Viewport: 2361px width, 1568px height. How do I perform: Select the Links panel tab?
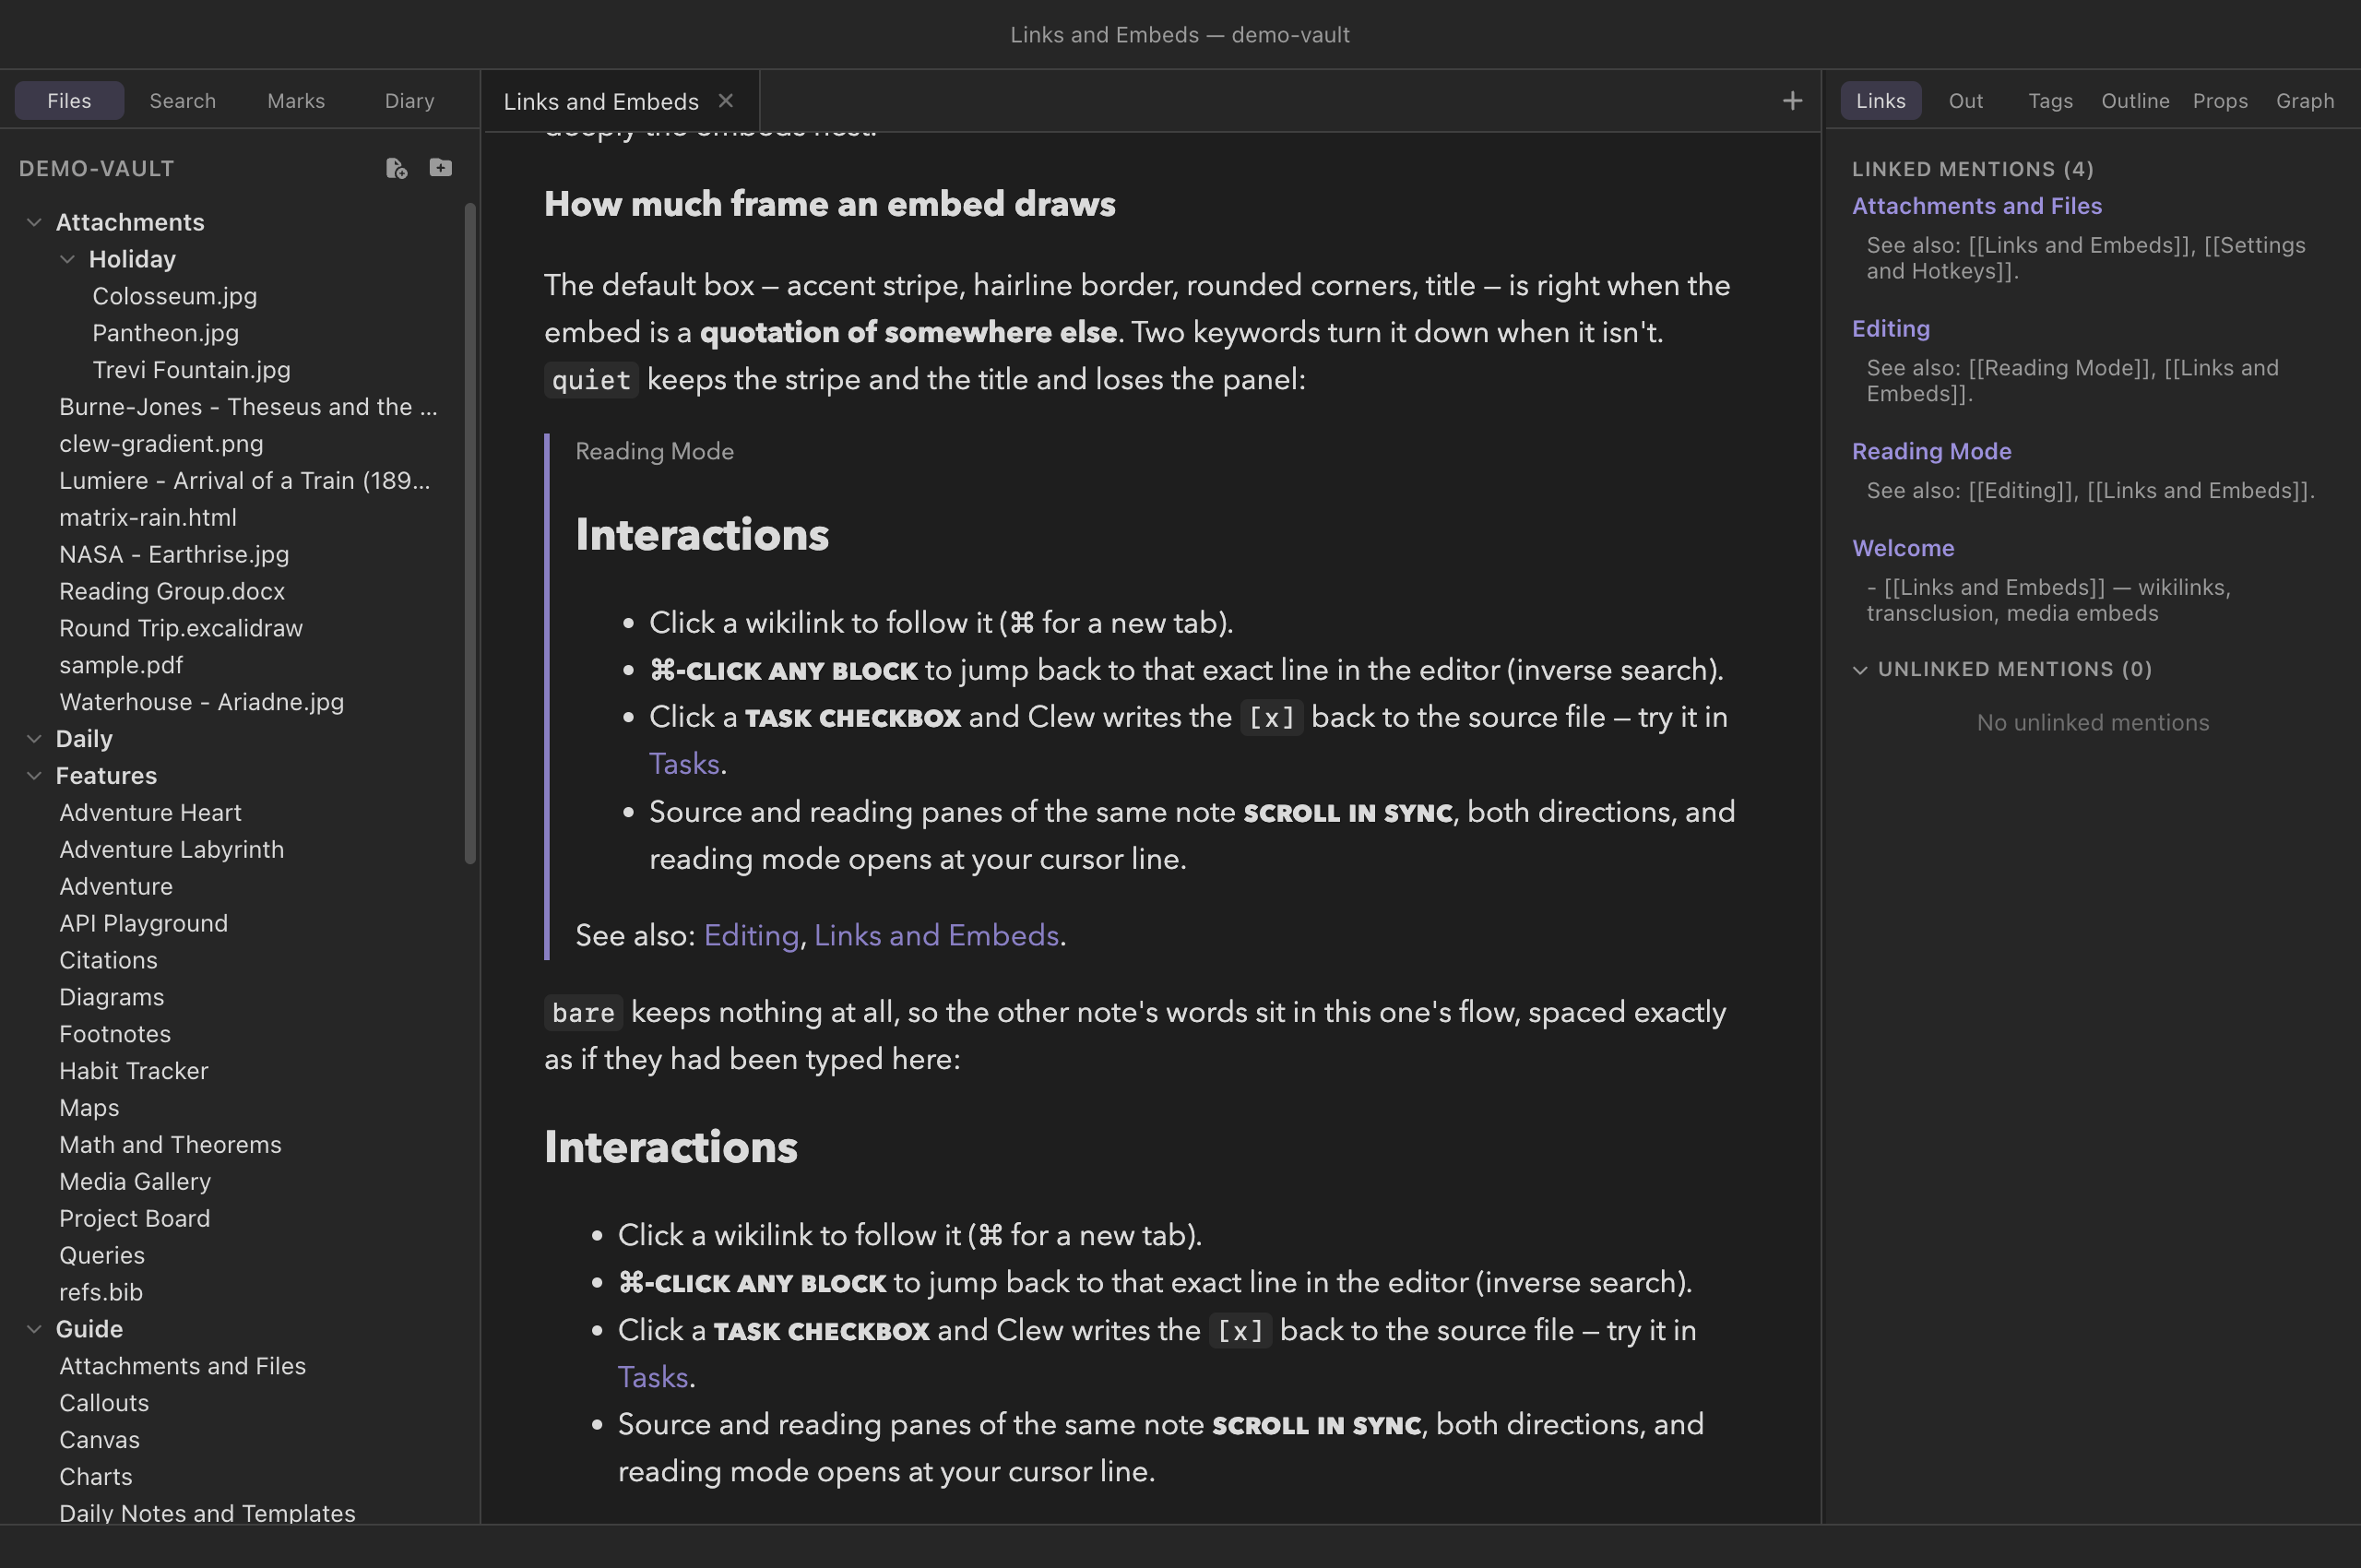tap(1881, 101)
